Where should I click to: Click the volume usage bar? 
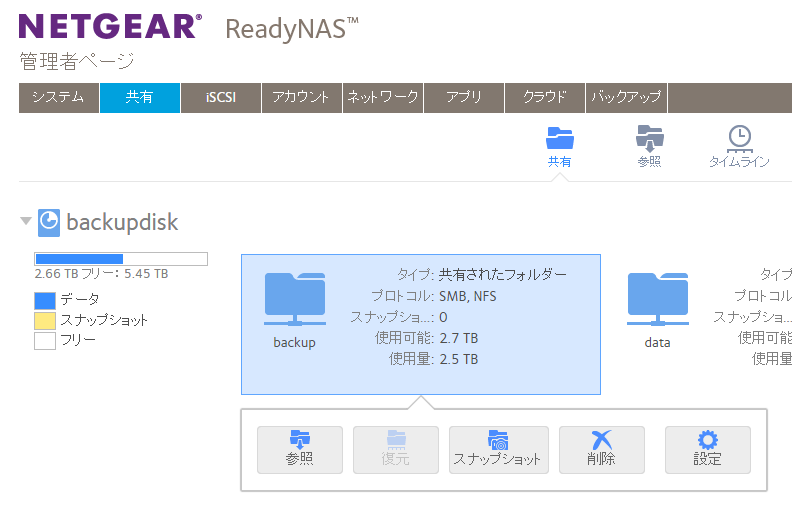coord(121,259)
